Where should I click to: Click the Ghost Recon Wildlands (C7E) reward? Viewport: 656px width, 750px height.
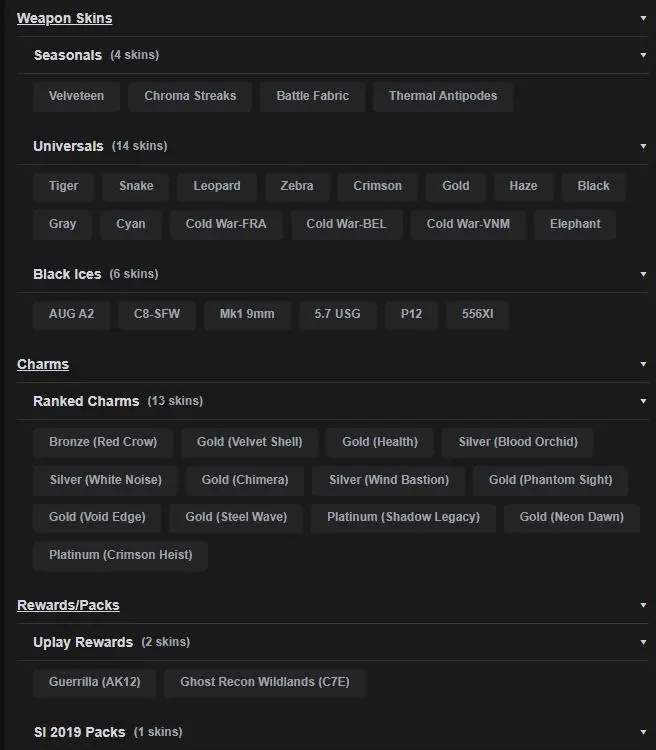(x=265, y=682)
